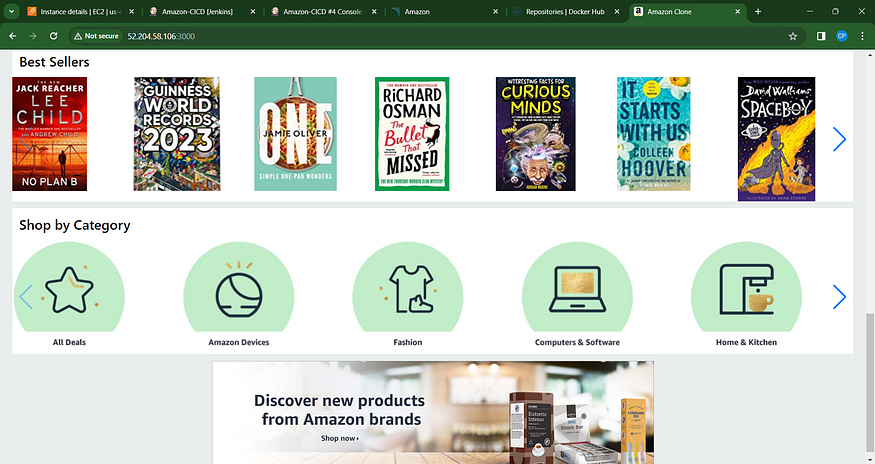Click the browser back arrow
The image size is (875, 464).
(12, 36)
